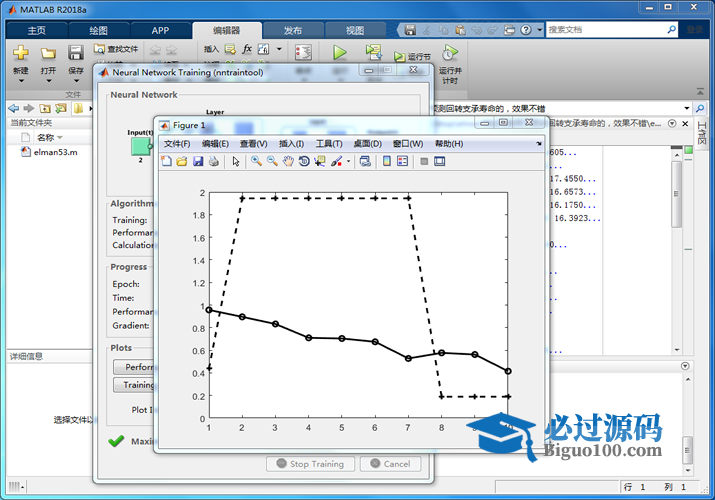Switch to the 发布 ribbon tab

click(293, 31)
